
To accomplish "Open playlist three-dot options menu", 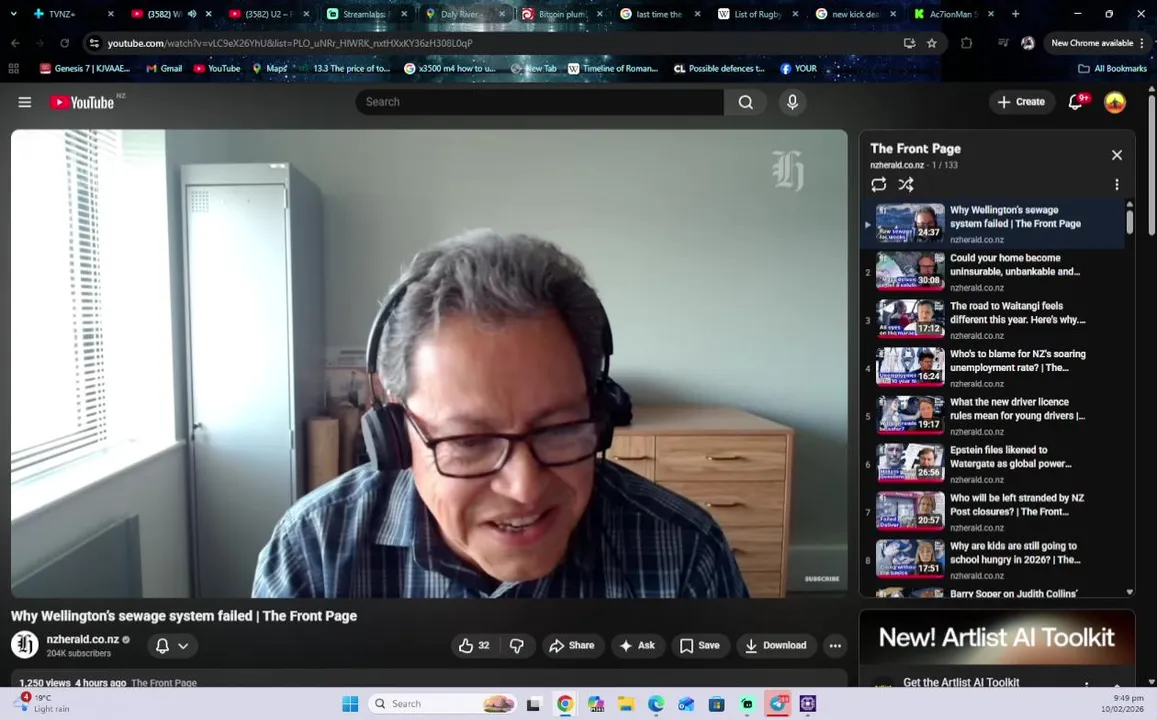I will (x=1116, y=184).
